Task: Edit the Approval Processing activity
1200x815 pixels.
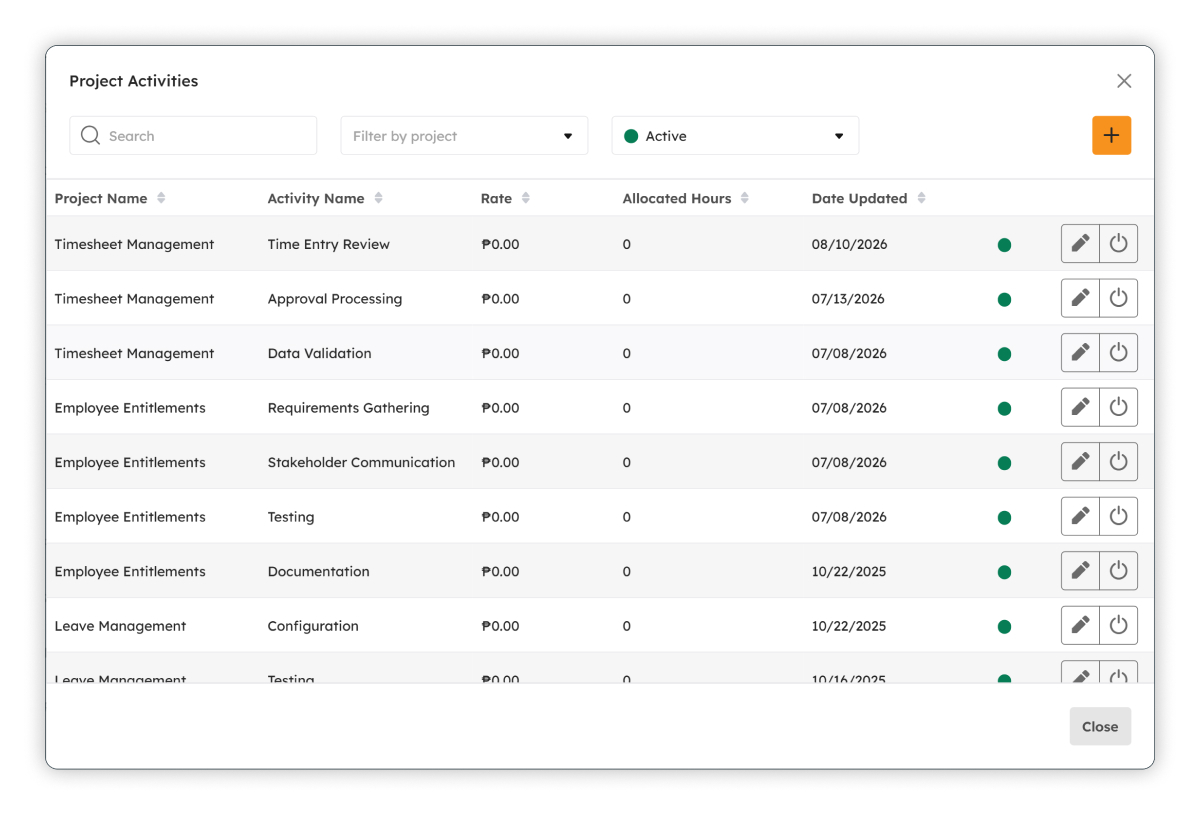Action: tap(1080, 298)
